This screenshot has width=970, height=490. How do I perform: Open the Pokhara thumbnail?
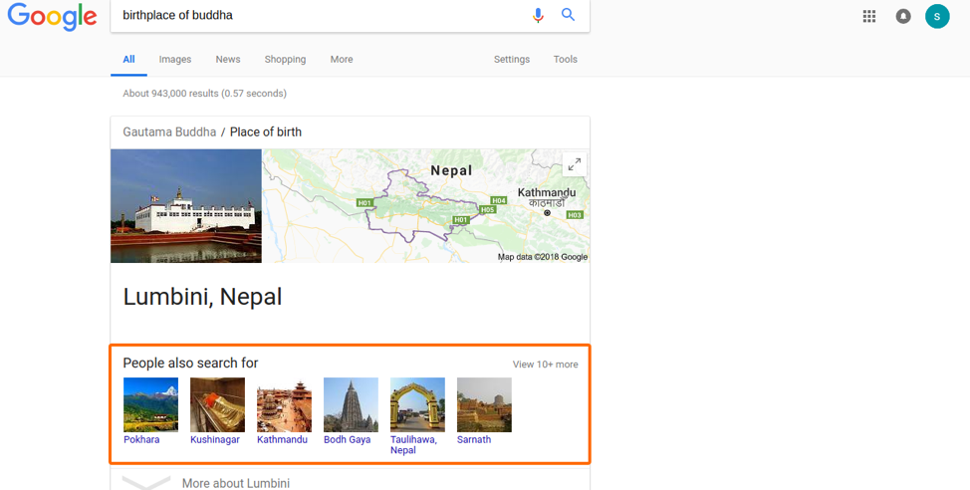point(150,404)
